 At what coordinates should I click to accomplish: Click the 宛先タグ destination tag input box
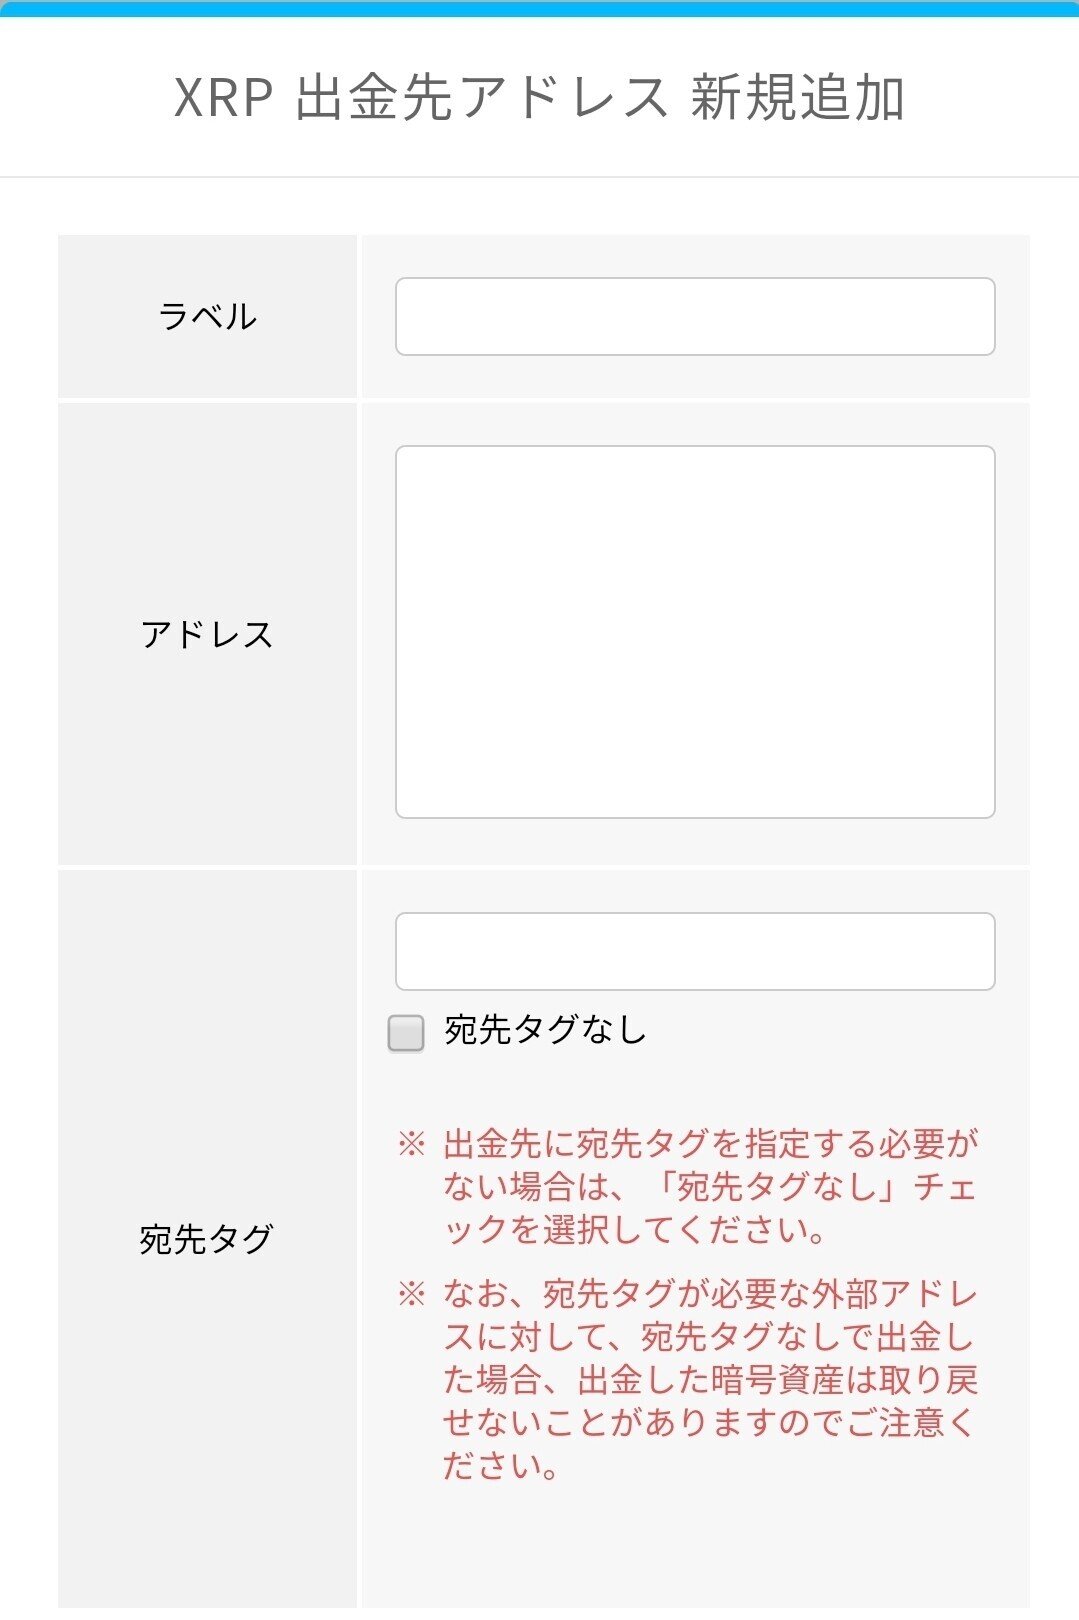pos(695,950)
